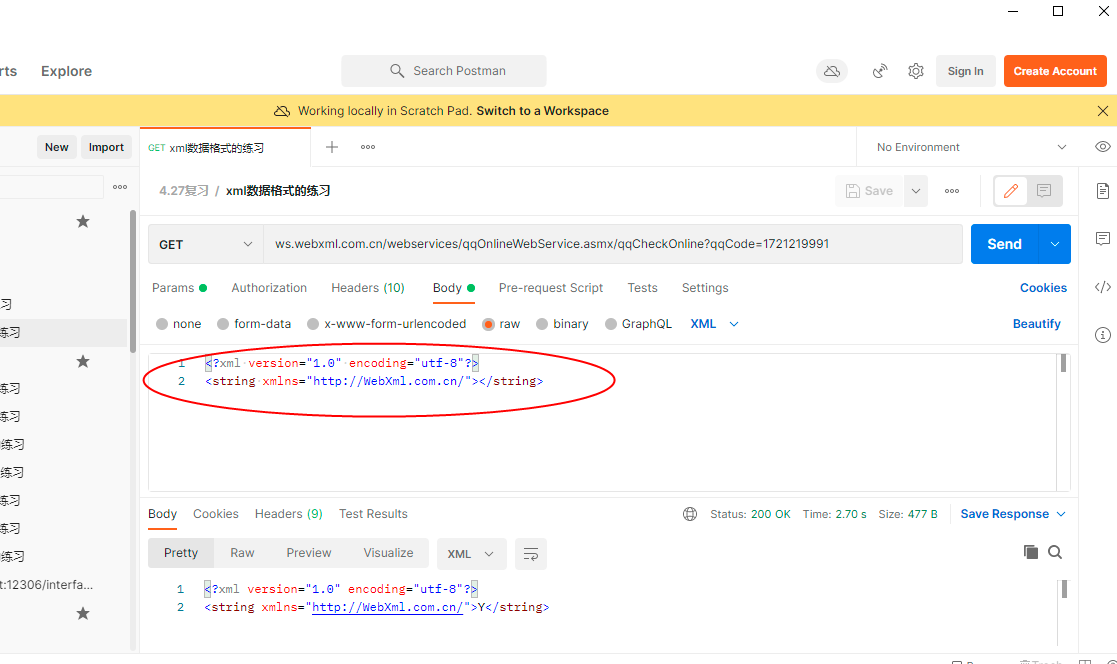Screen dimensions: 1117x664
Task: Open the Pre-request Script tab
Action: [551, 288]
